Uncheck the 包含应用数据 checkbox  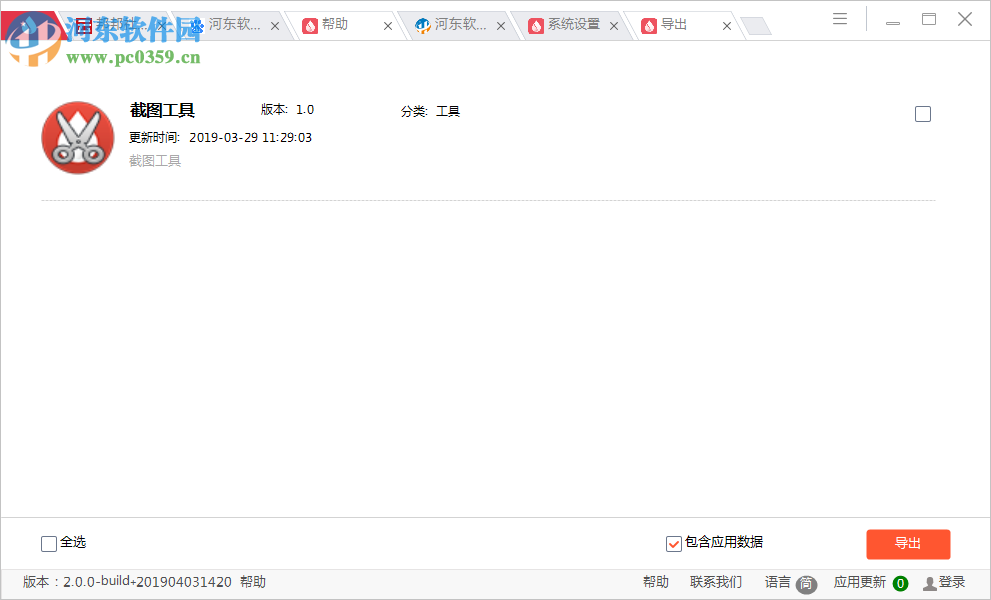pos(673,543)
